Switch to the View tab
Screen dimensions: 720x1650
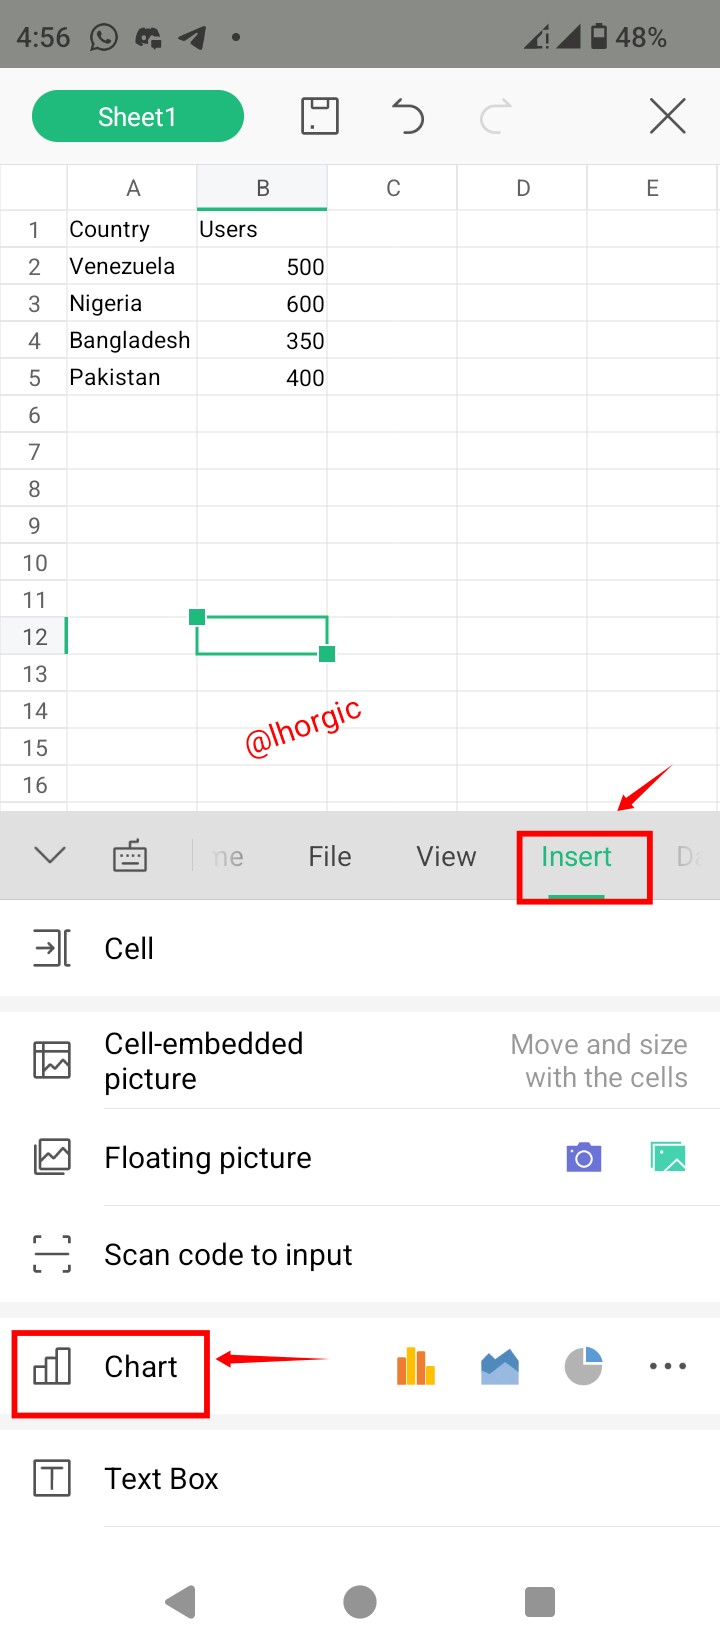pos(446,857)
